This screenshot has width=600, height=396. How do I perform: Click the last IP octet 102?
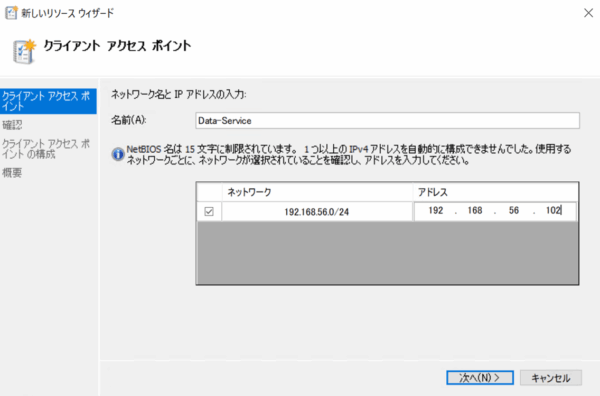click(x=553, y=210)
